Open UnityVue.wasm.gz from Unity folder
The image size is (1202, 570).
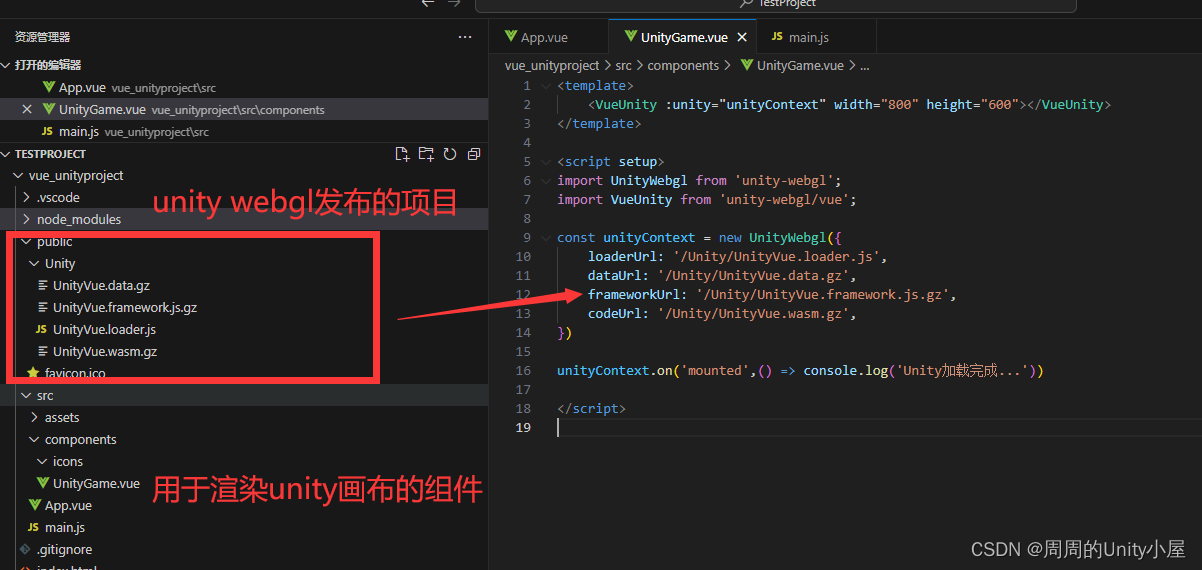104,351
